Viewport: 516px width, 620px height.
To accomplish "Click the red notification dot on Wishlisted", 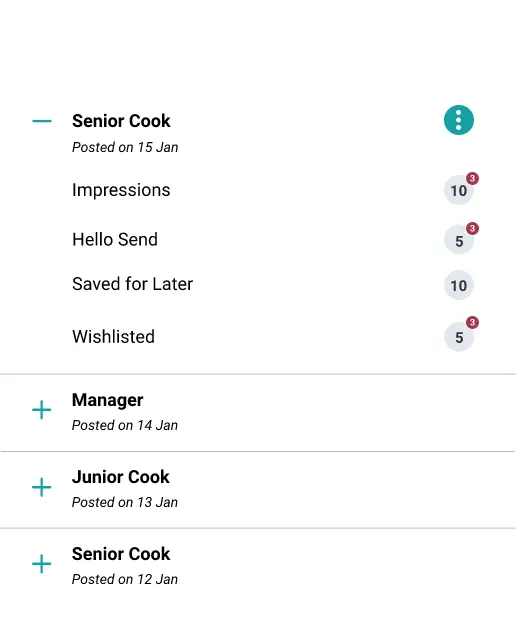I will pyautogui.click(x=472, y=322).
